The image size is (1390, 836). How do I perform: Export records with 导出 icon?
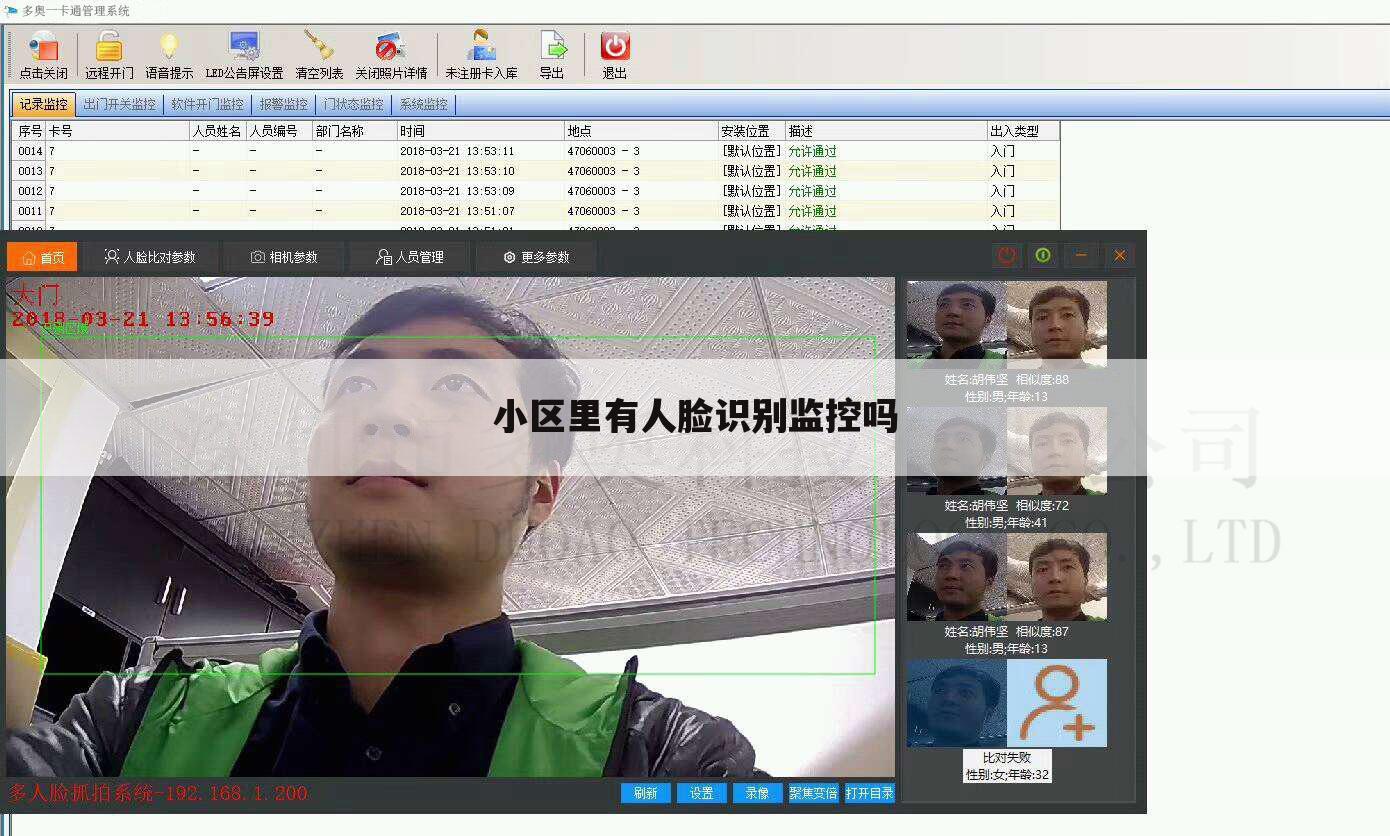552,55
